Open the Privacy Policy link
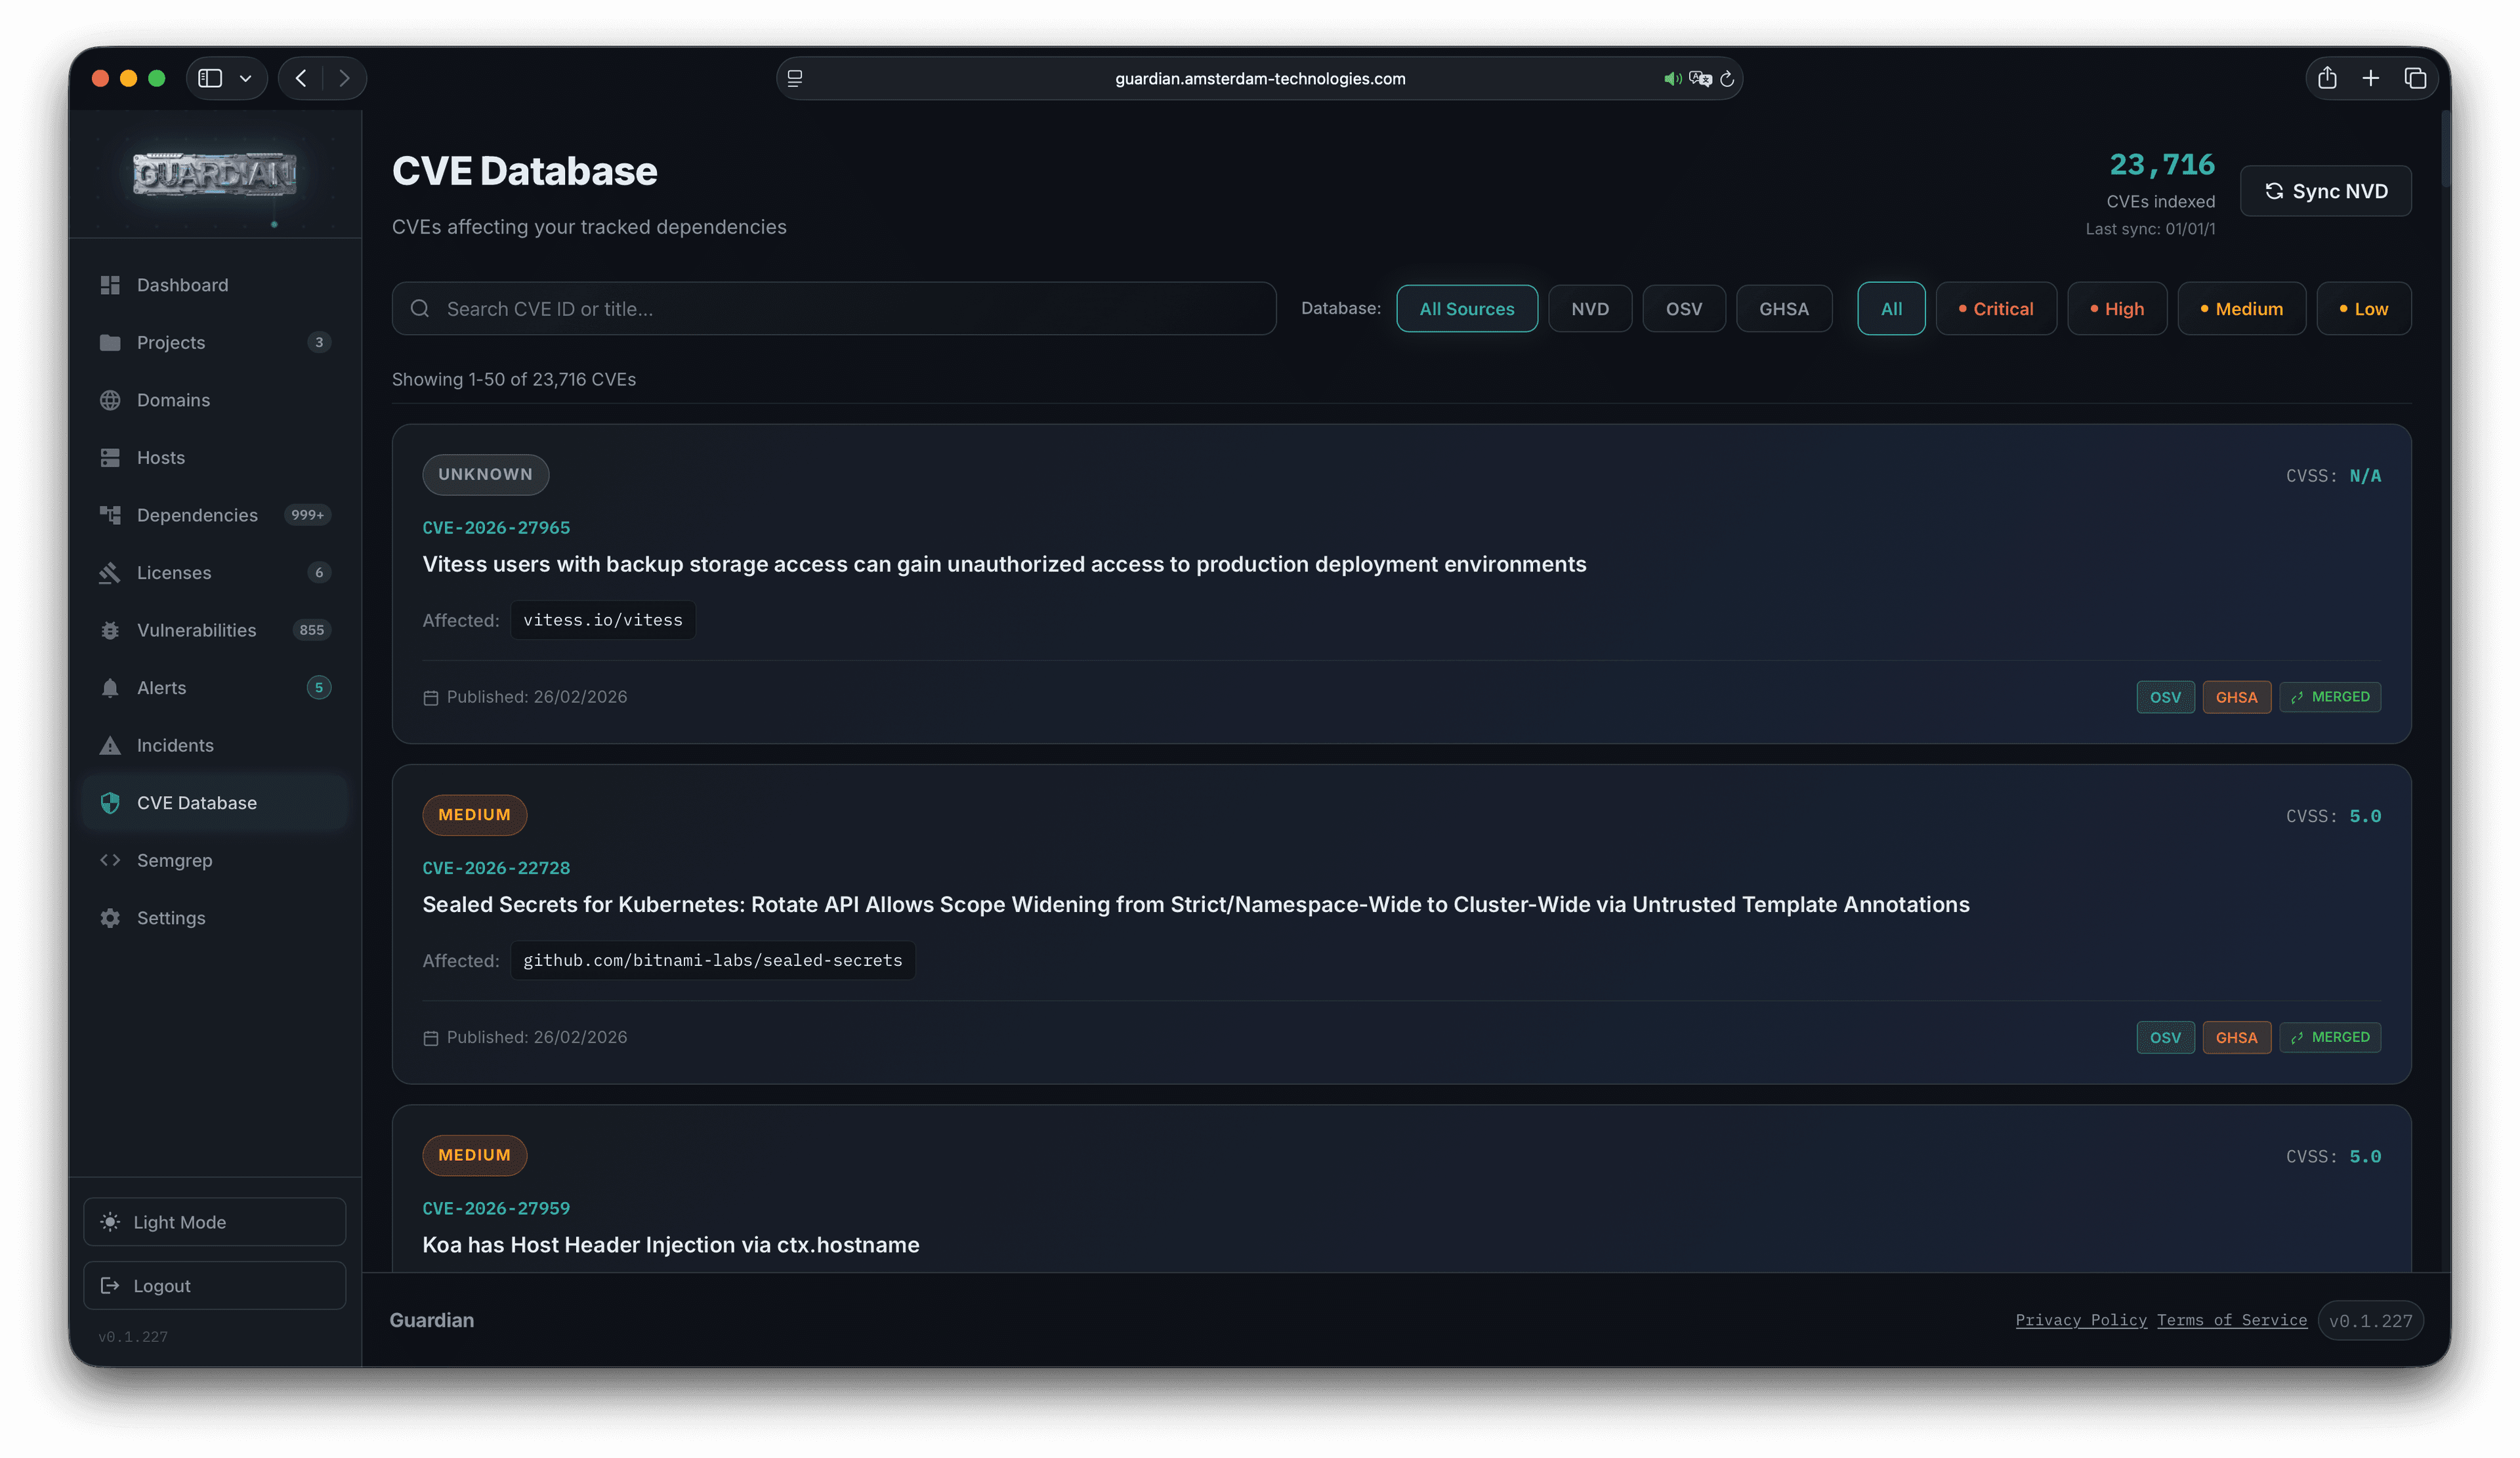Screen dimensions: 2520x1458 point(2081,1320)
